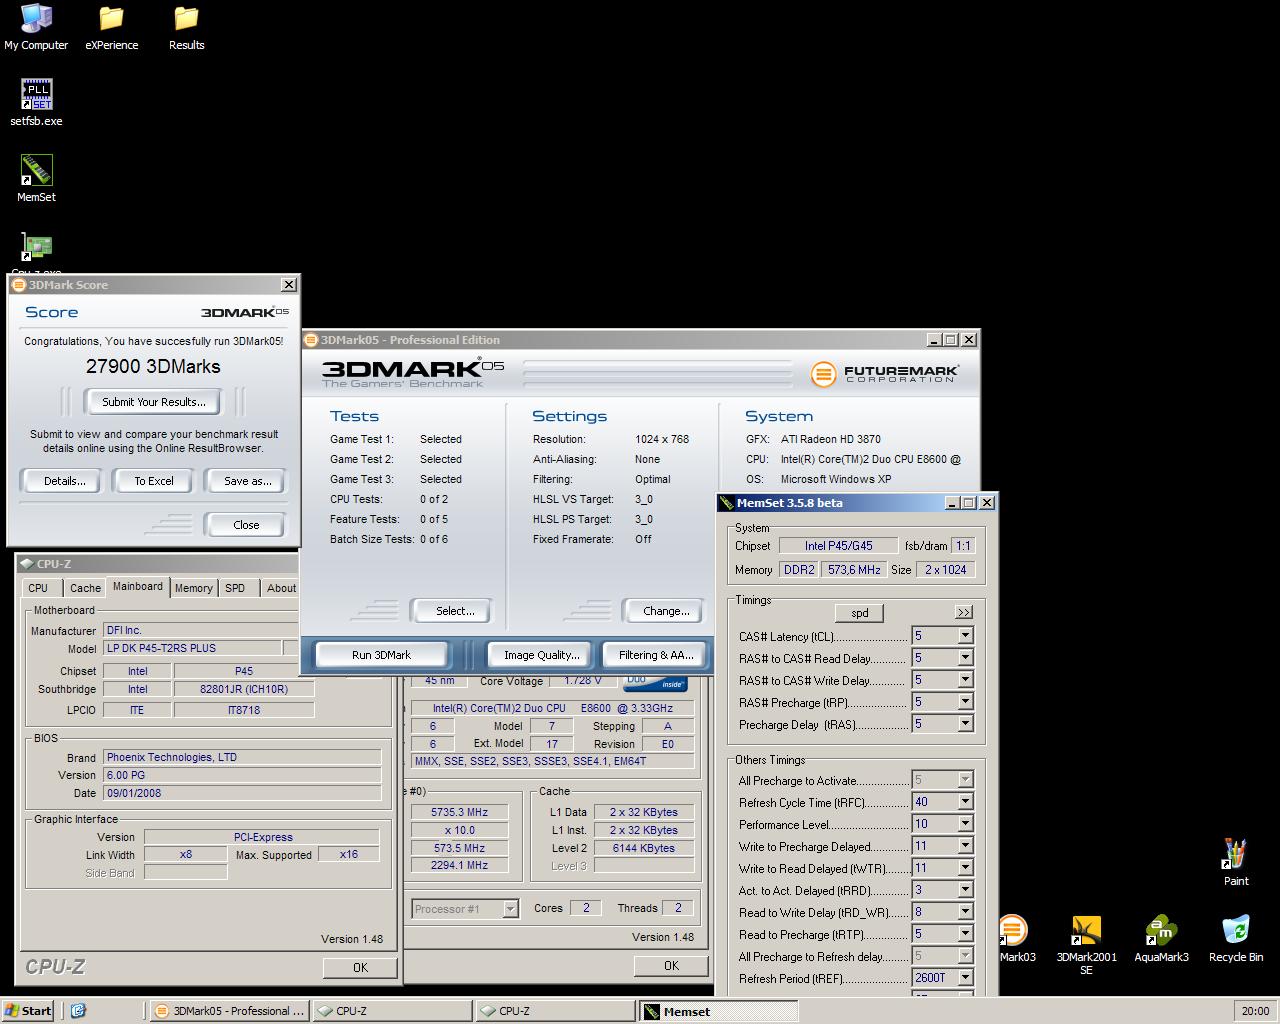This screenshot has width=1280, height=1024.
Task: Open the Paint desktop shortcut
Action: tap(1236, 863)
